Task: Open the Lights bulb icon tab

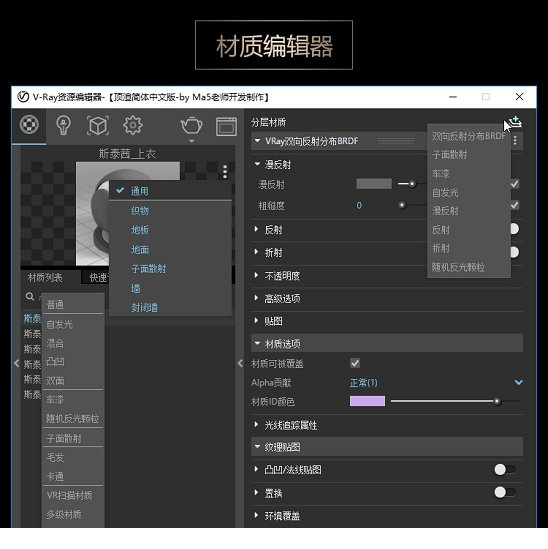Action: 63,125
